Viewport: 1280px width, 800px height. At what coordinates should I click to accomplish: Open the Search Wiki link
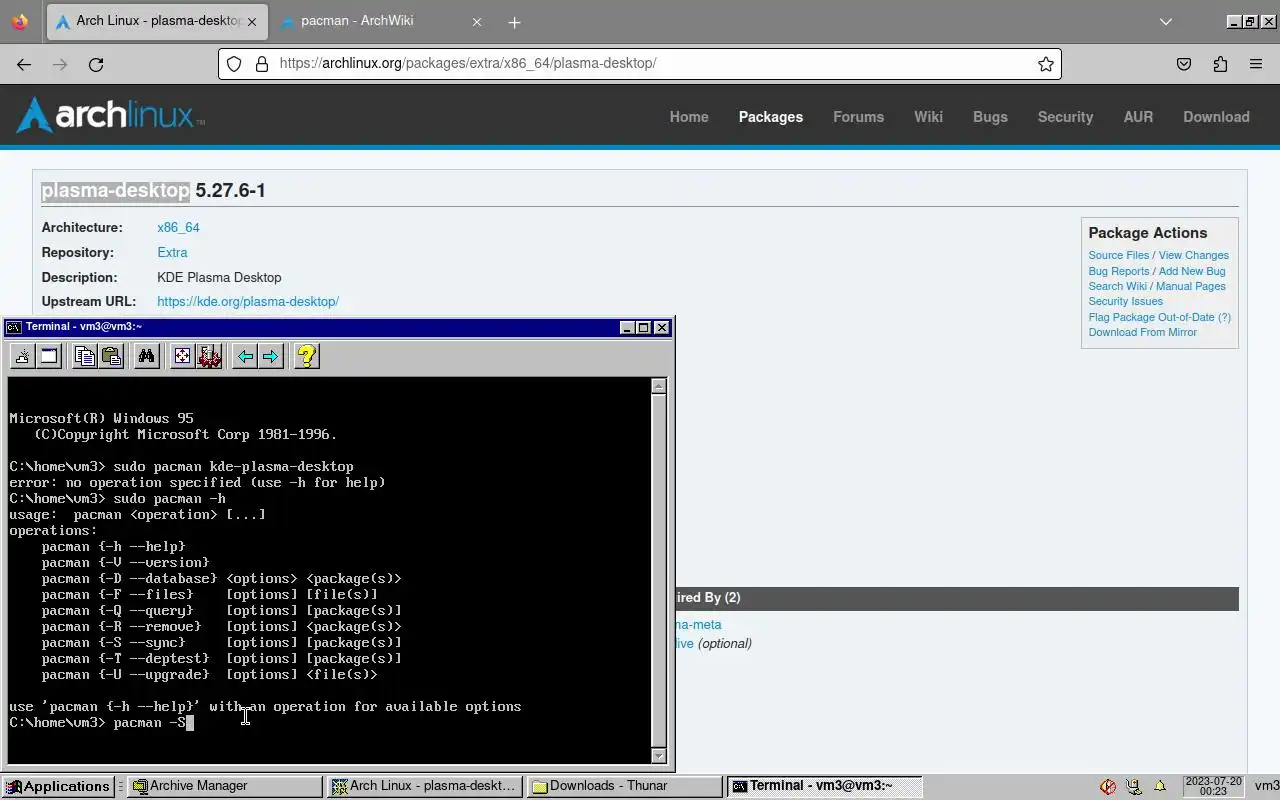tap(1117, 286)
